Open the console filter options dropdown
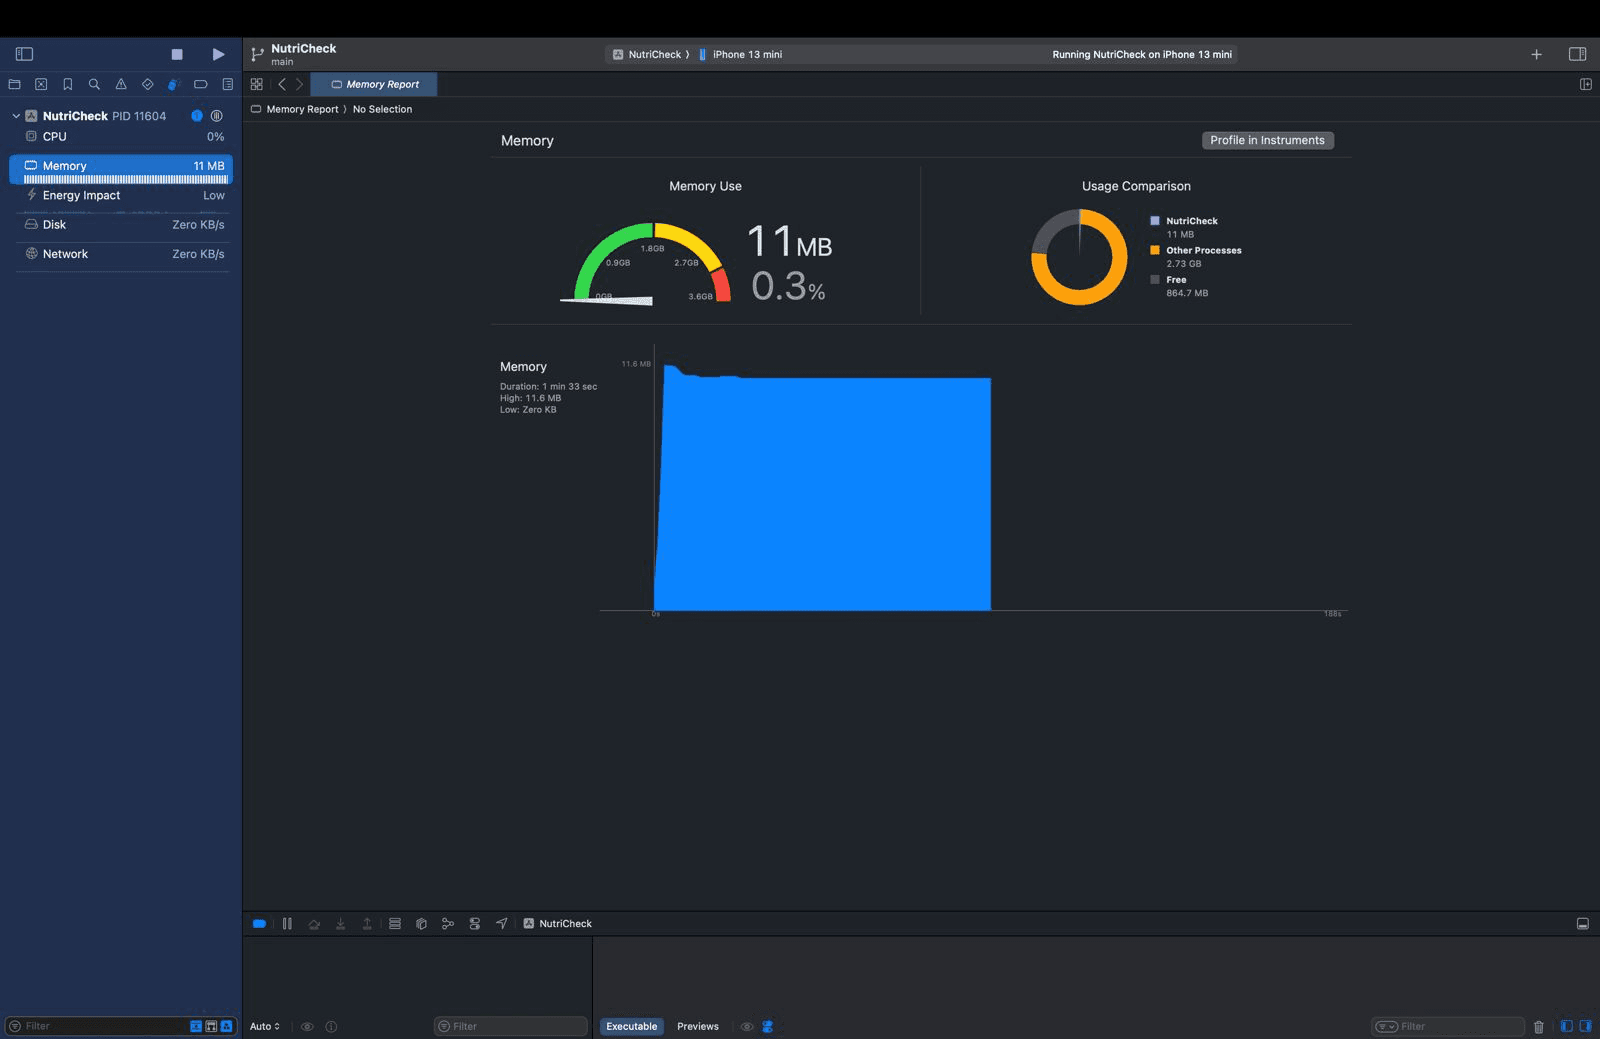The height and width of the screenshot is (1039, 1600). [1385, 1027]
